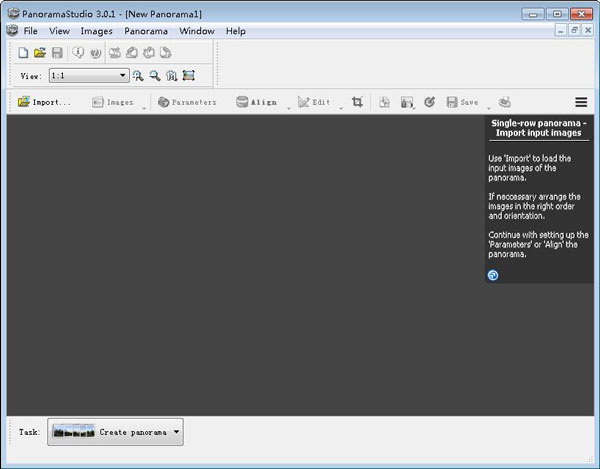Click the image icon with a small arrow left of Save
The height and width of the screenshot is (469, 600).
click(407, 103)
